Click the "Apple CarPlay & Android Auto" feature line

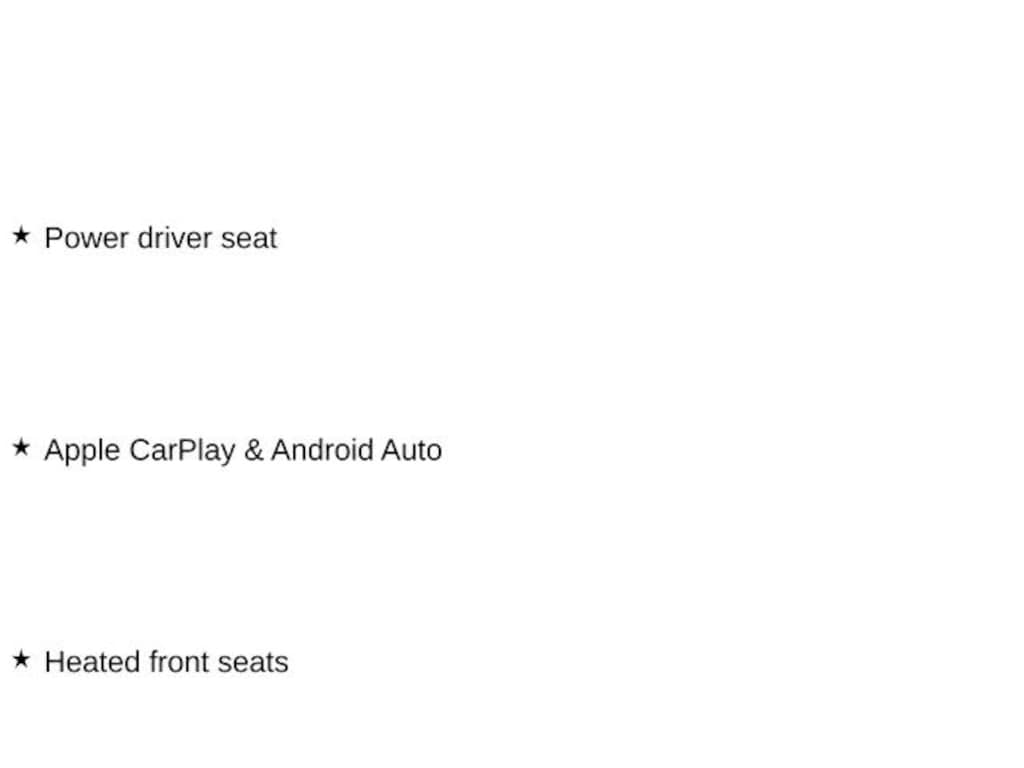pyautogui.click(x=242, y=450)
